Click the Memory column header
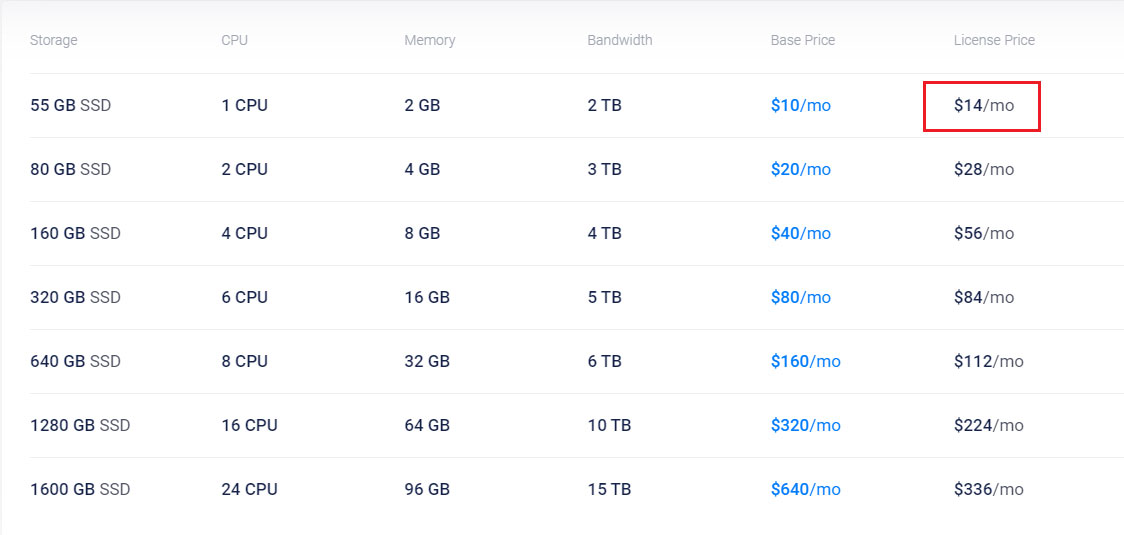 pyautogui.click(x=429, y=40)
